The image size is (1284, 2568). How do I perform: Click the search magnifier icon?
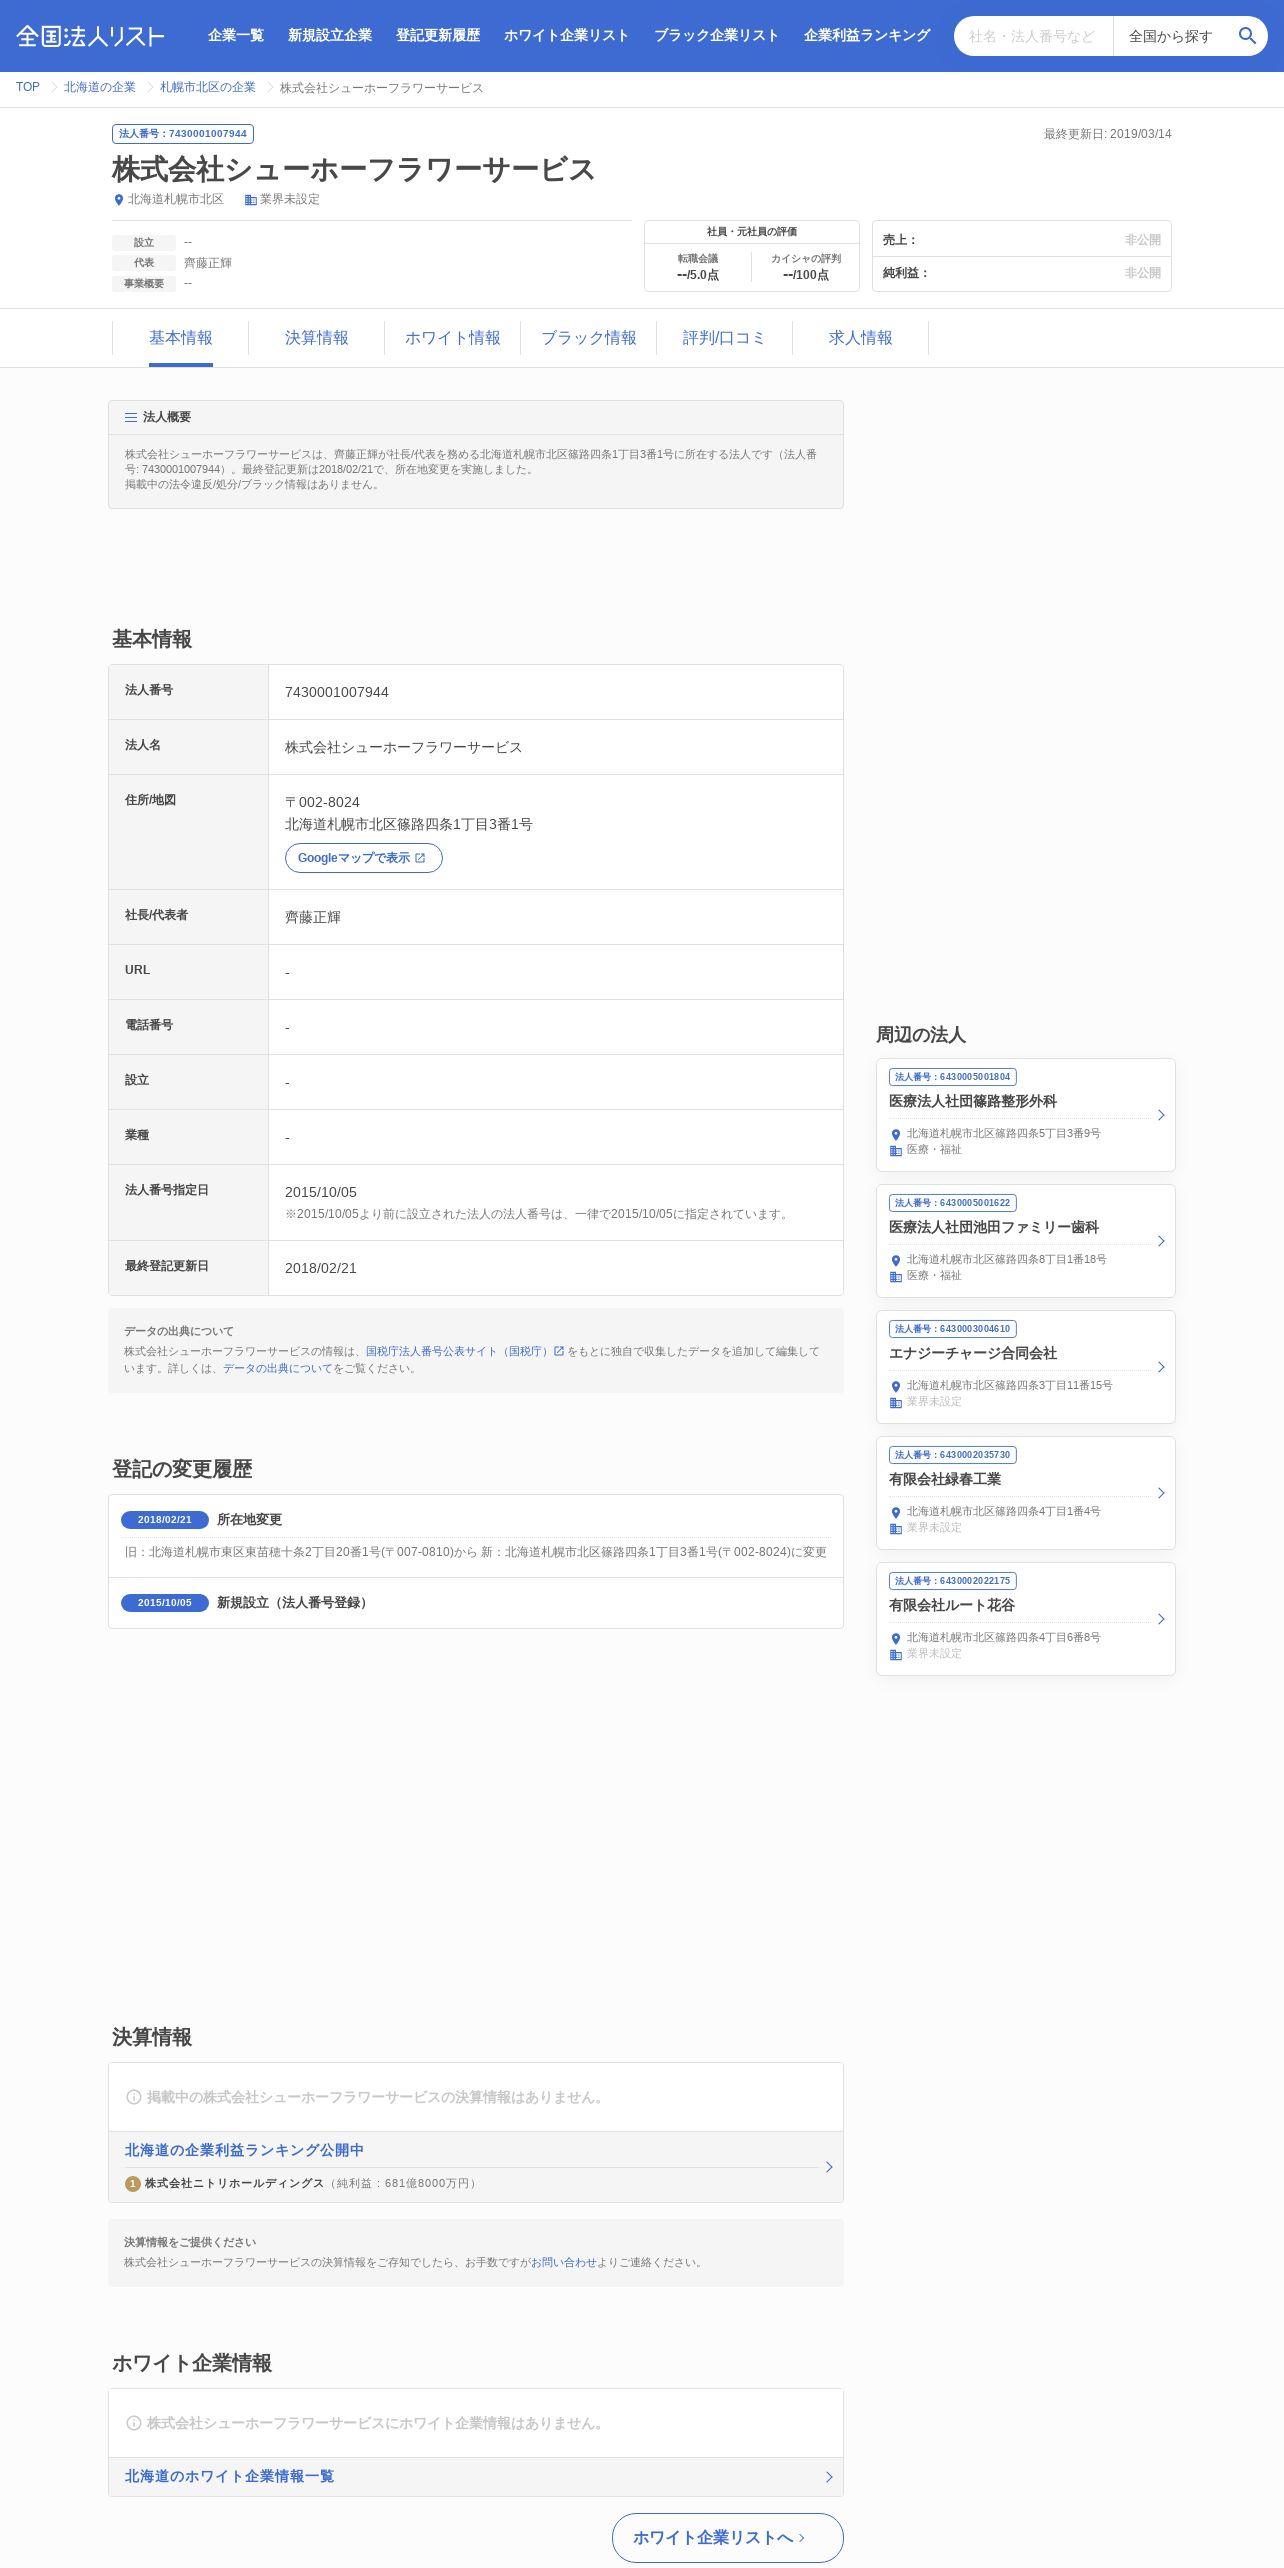point(1247,36)
